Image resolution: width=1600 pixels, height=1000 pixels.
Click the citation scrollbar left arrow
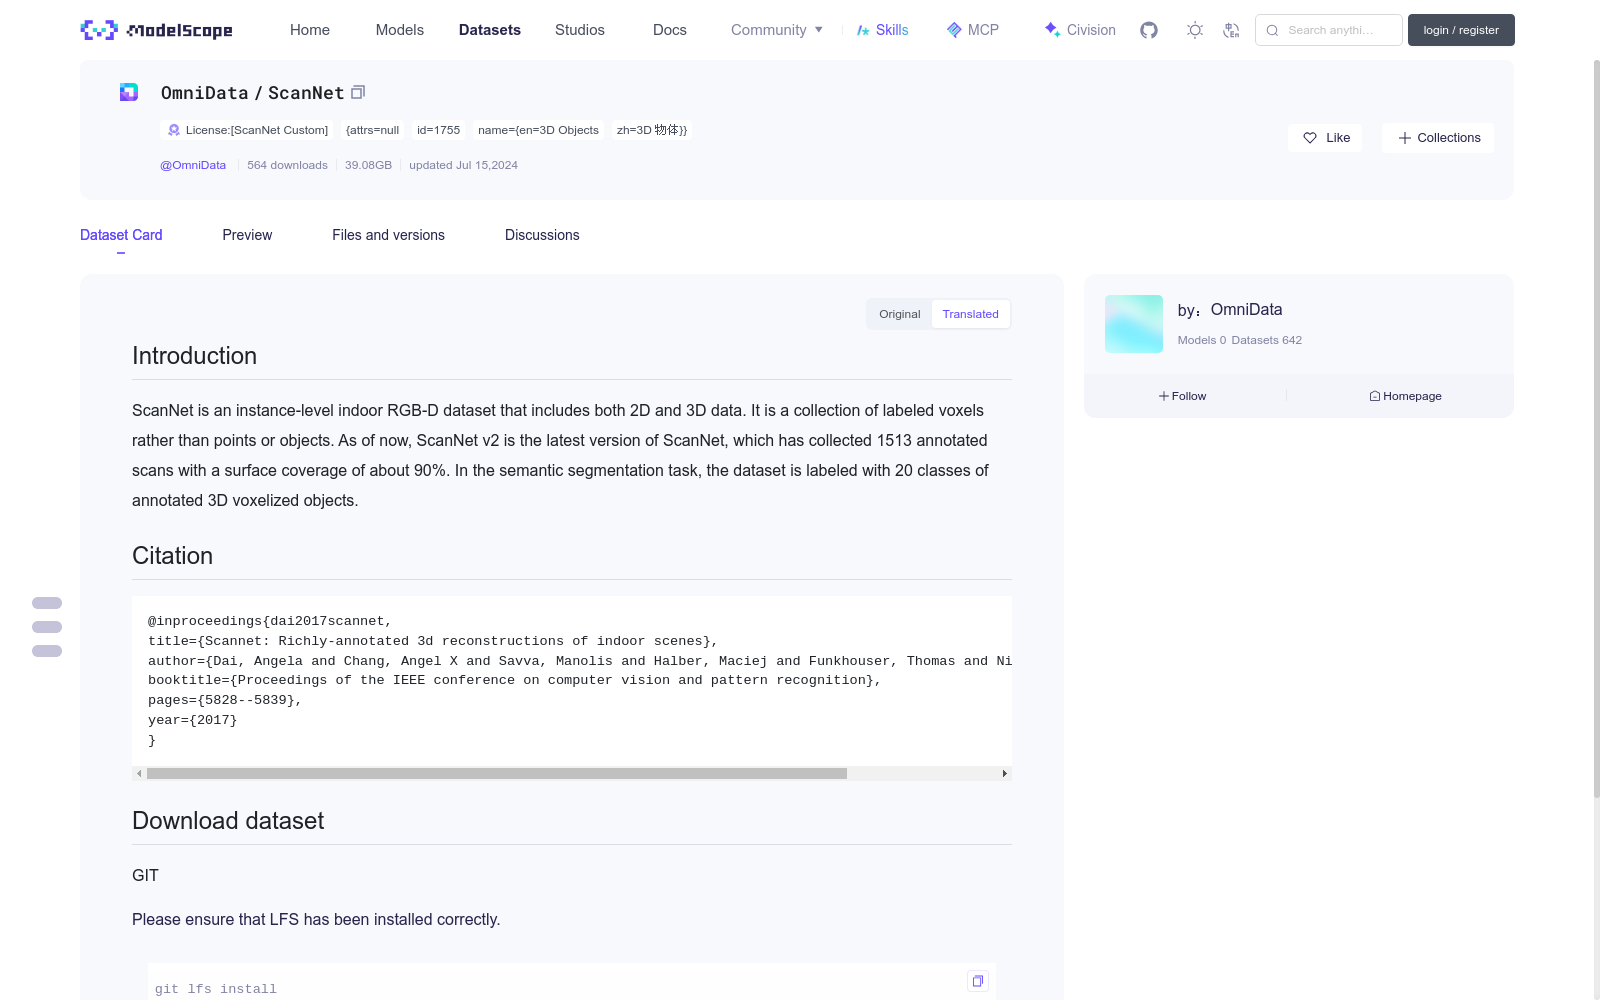pos(139,773)
